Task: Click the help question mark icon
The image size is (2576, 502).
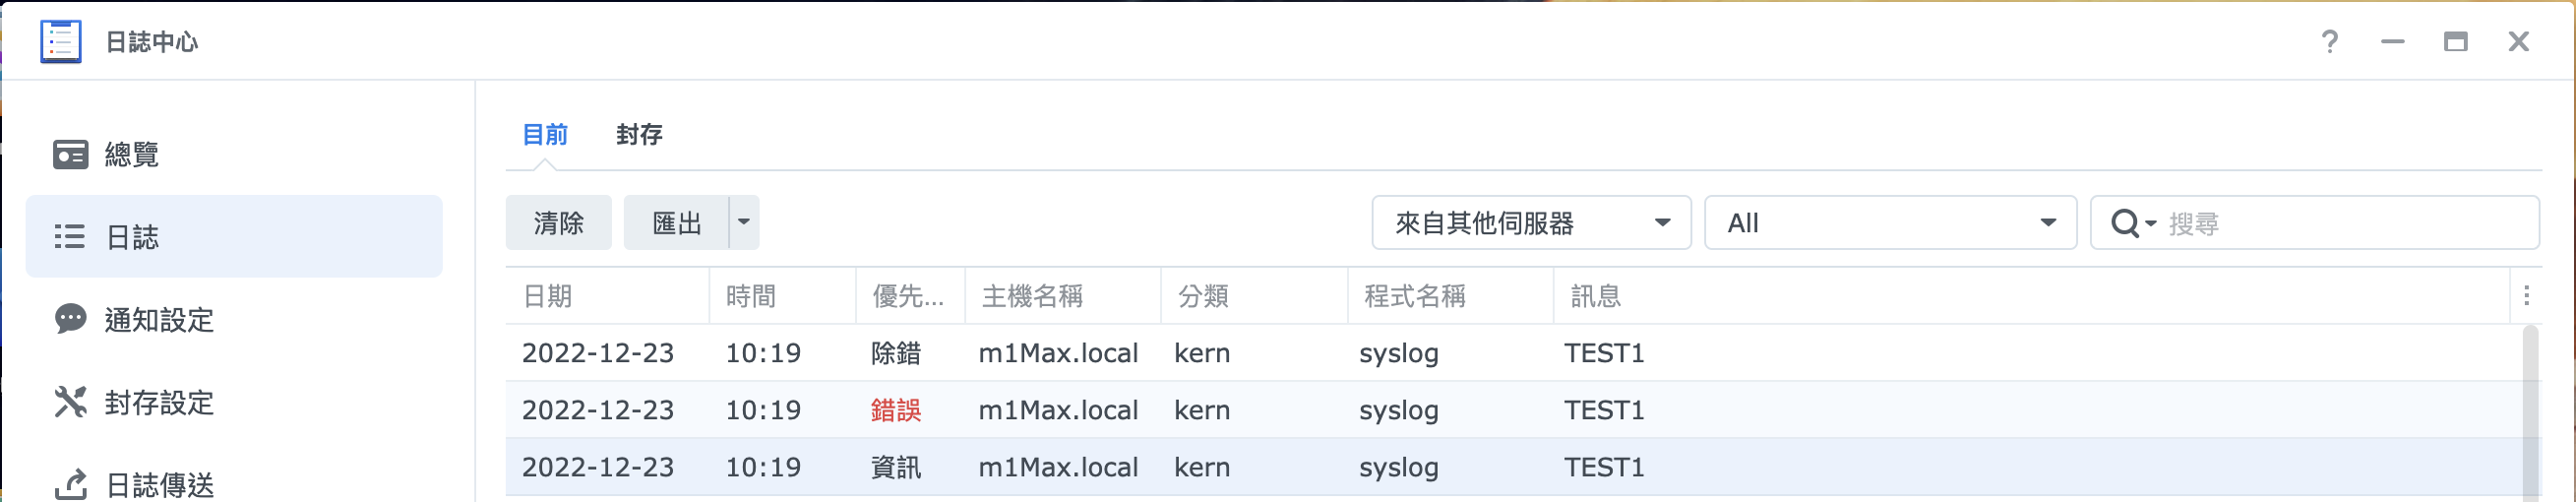Action: [2330, 41]
